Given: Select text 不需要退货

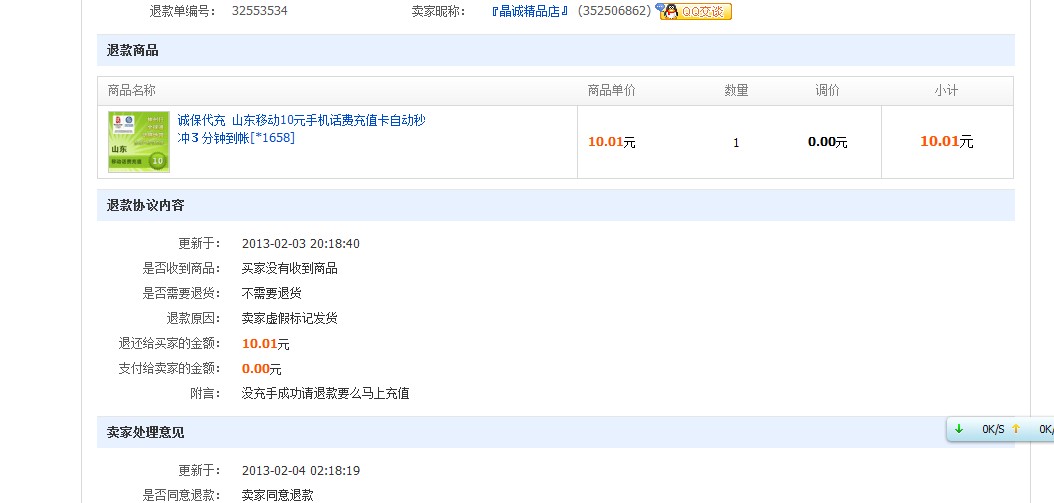Looking at the screenshot, I should (272, 293).
